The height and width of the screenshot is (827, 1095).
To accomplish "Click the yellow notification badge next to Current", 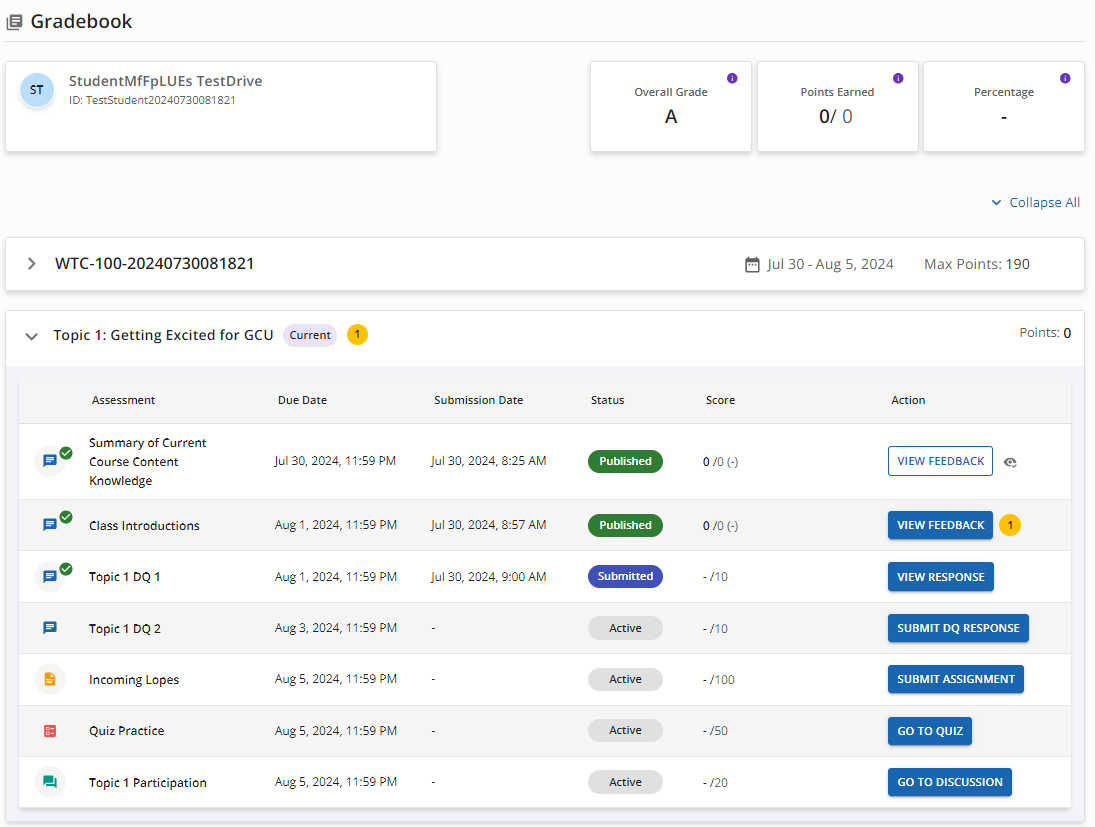I will pyautogui.click(x=358, y=335).
